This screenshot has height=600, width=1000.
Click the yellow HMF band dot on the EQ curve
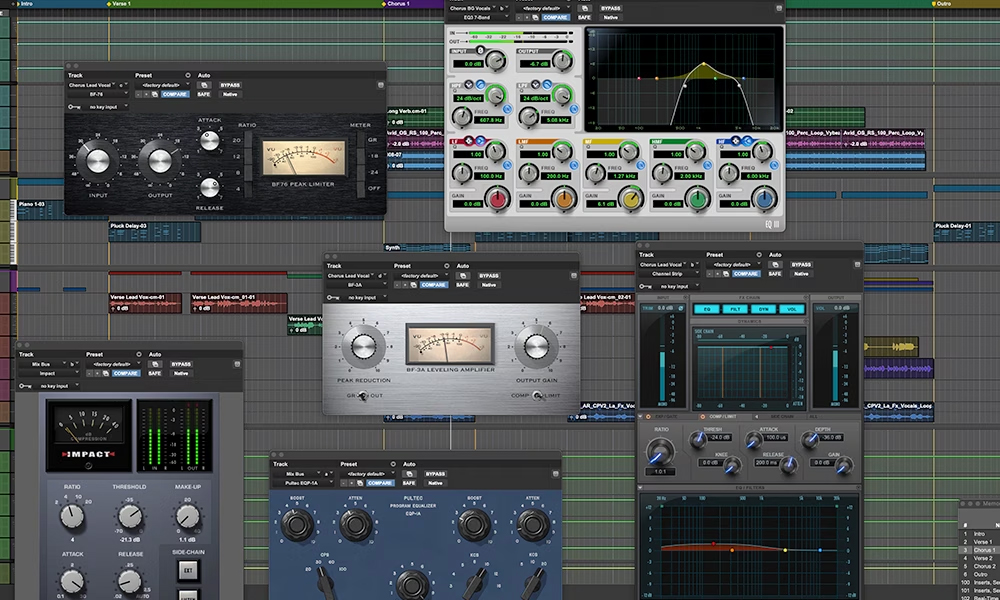click(x=704, y=63)
